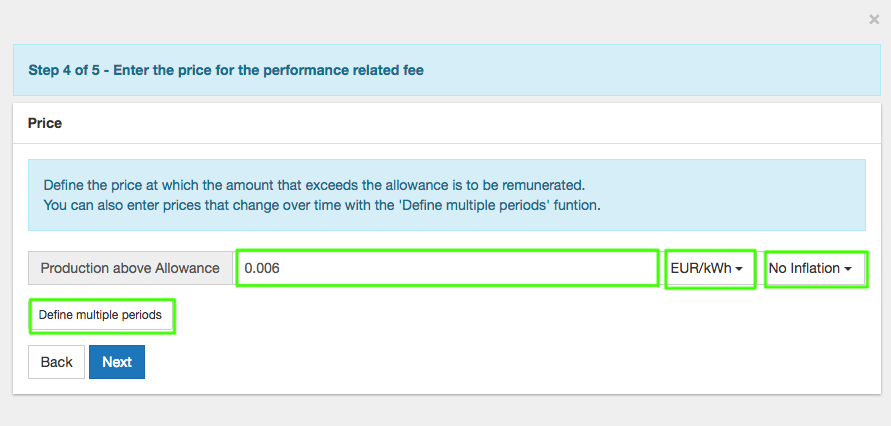Click the 'Define the price' instruction line
This screenshot has height=426, width=891.
pyautogui.click(x=313, y=185)
